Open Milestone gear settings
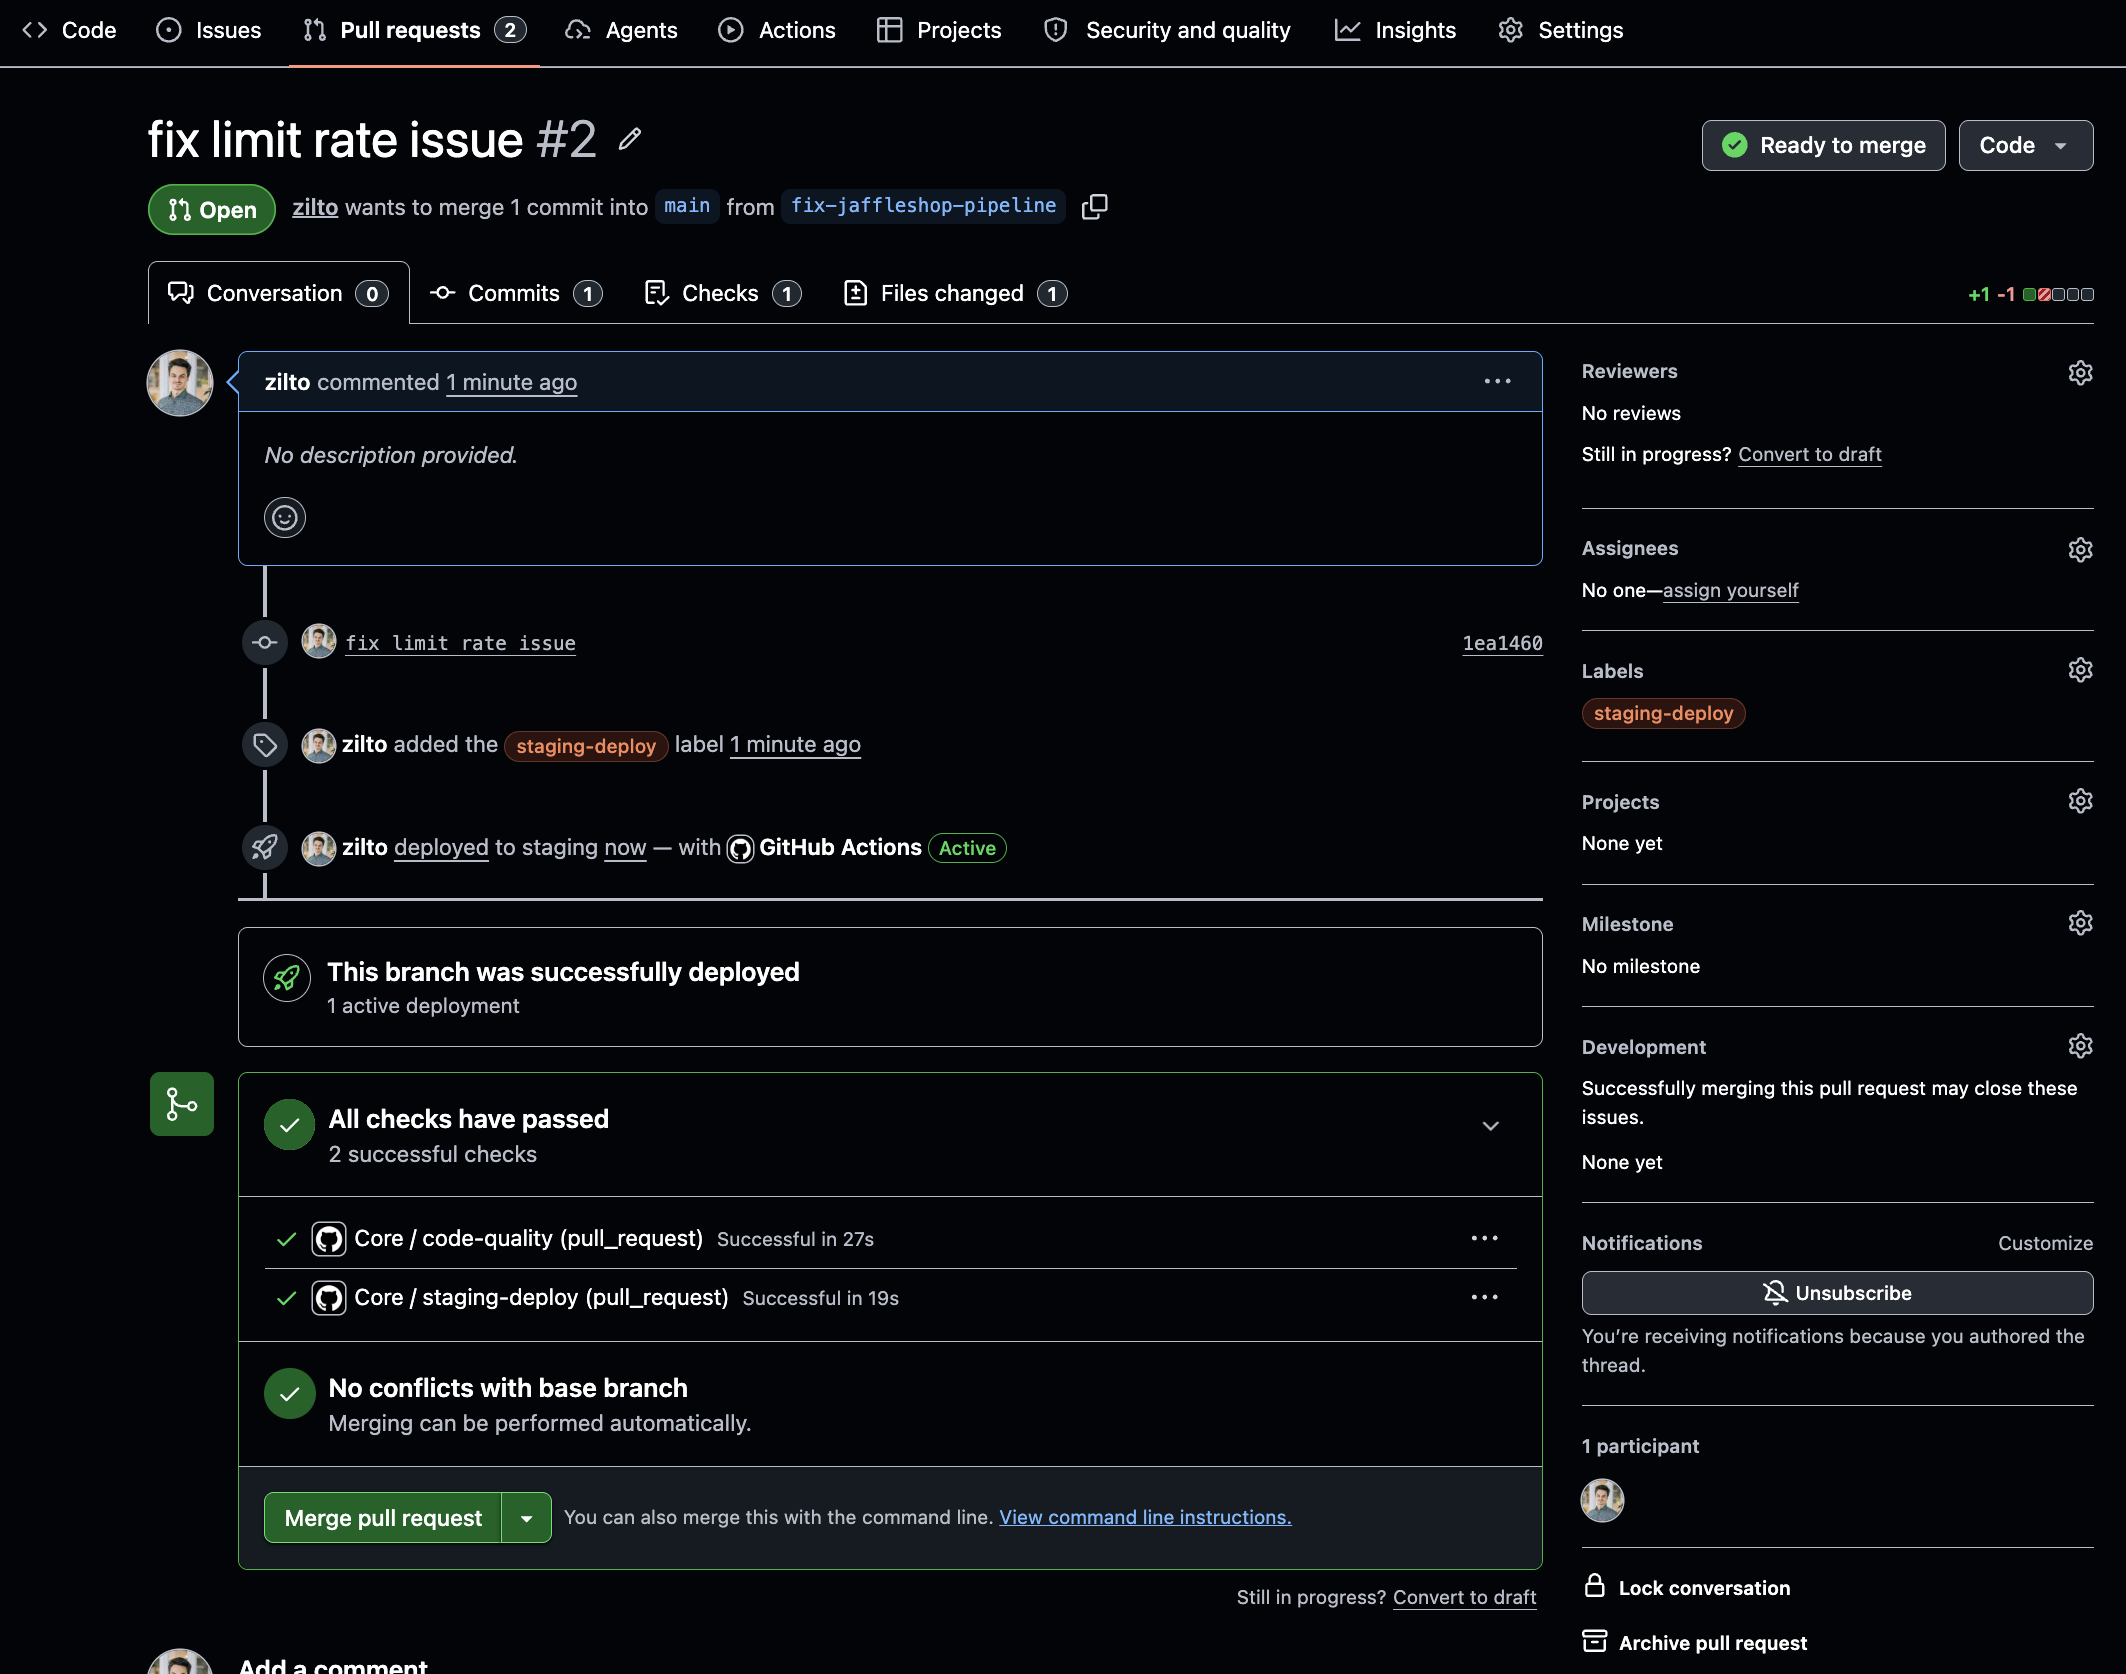The height and width of the screenshot is (1674, 2126). click(x=2080, y=923)
